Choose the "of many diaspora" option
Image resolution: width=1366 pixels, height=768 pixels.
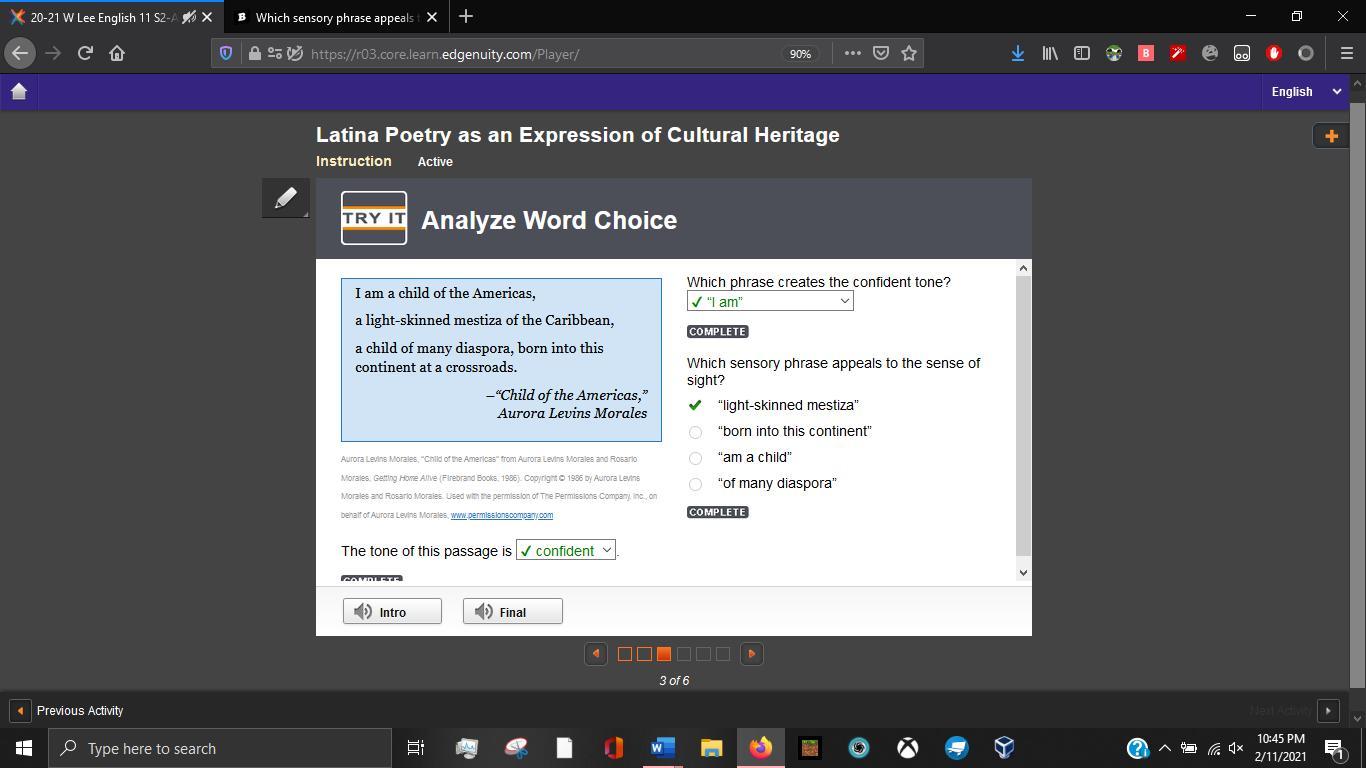pyautogui.click(x=695, y=484)
